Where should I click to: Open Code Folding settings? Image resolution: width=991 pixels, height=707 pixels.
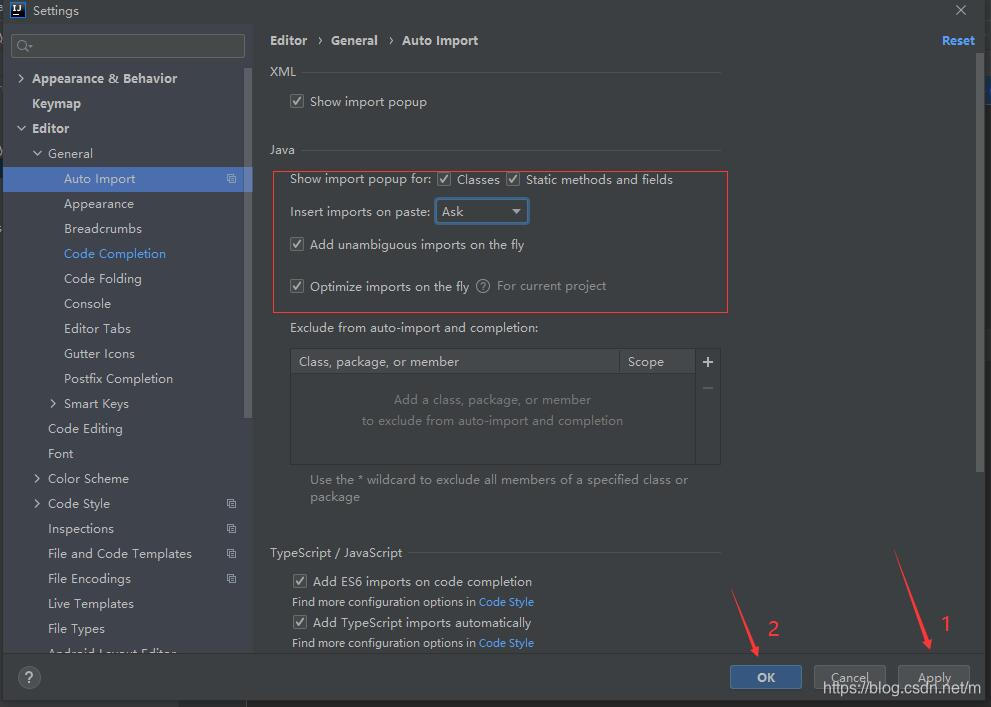click(x=102, y=279)
